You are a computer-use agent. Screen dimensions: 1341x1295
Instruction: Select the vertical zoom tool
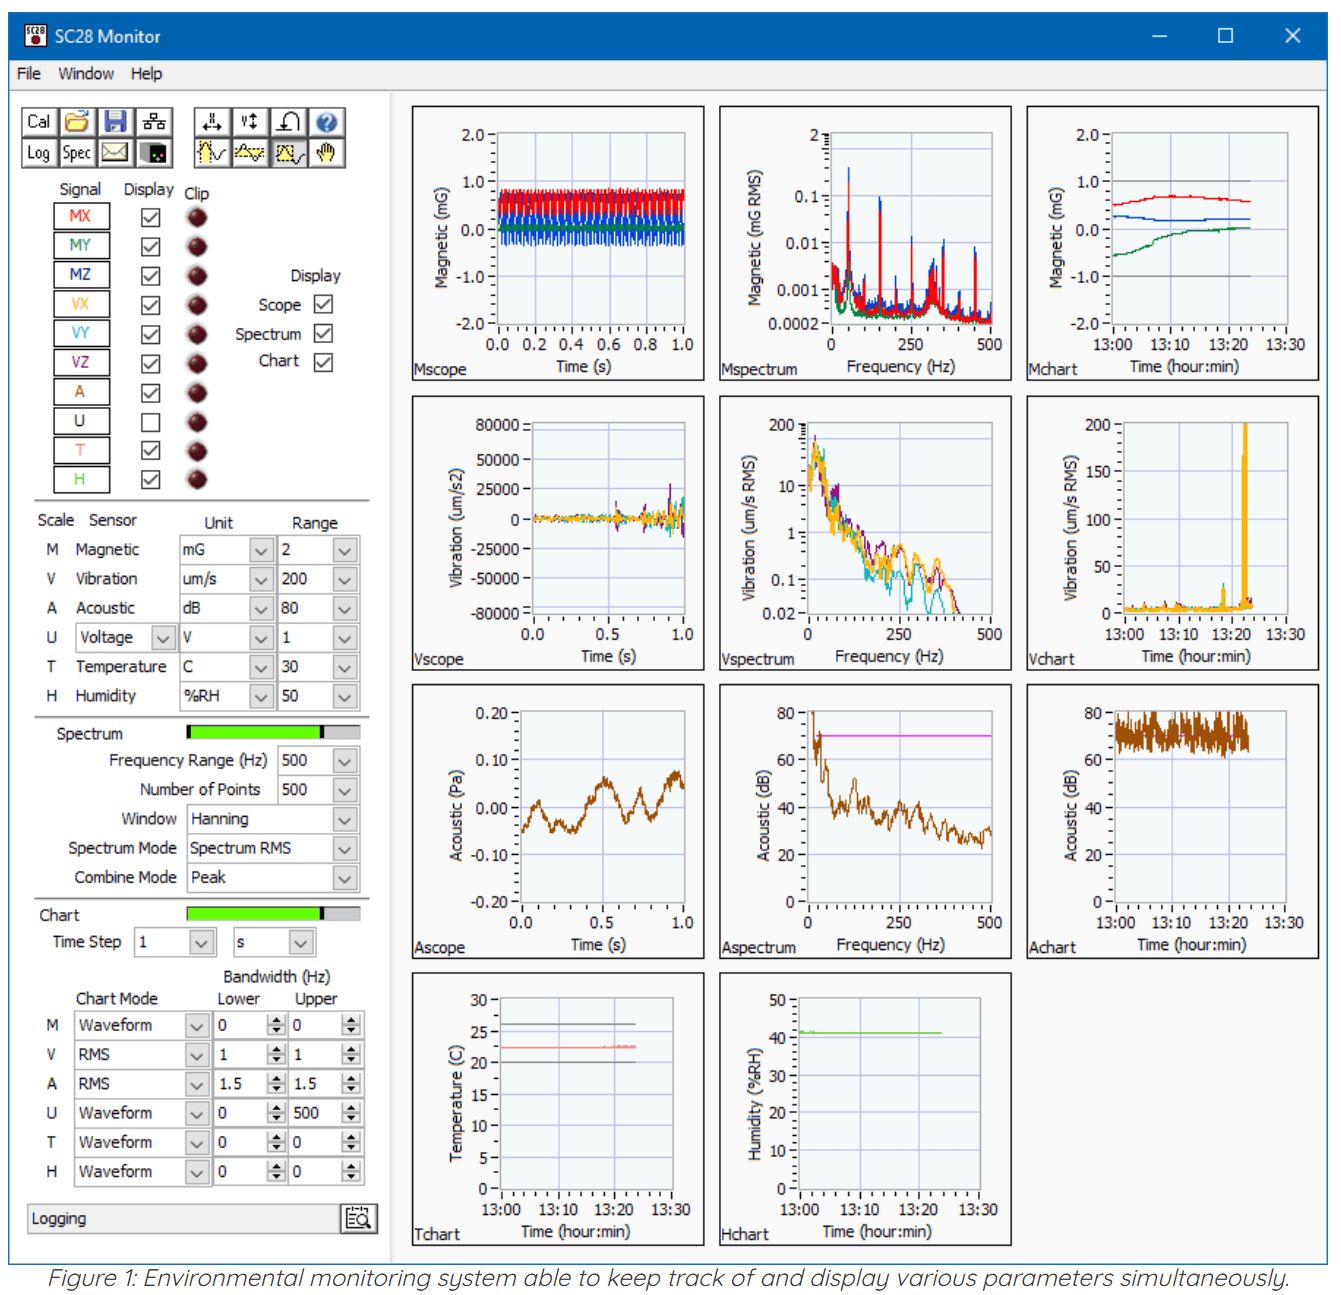pos(250,153)
